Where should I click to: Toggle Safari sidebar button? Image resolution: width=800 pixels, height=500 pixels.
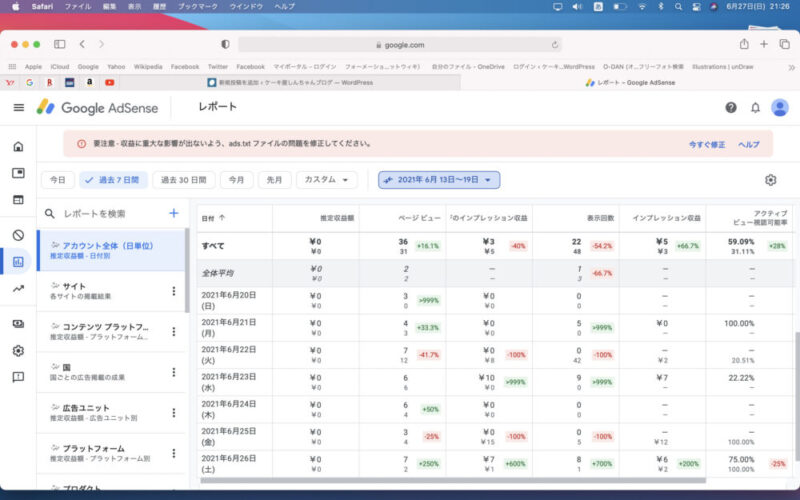coord(60,44)
